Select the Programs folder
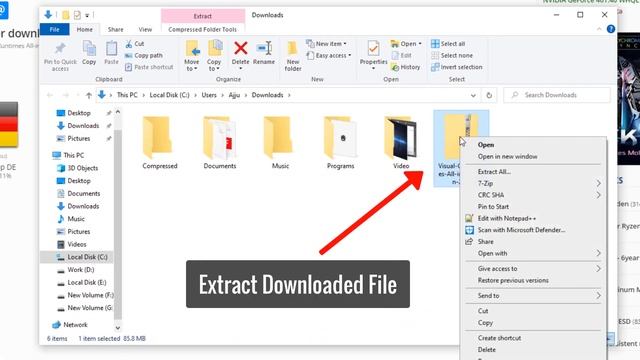The height and width of the screenshot is (360, 640). pyautogui.click(x=340, y=142)
